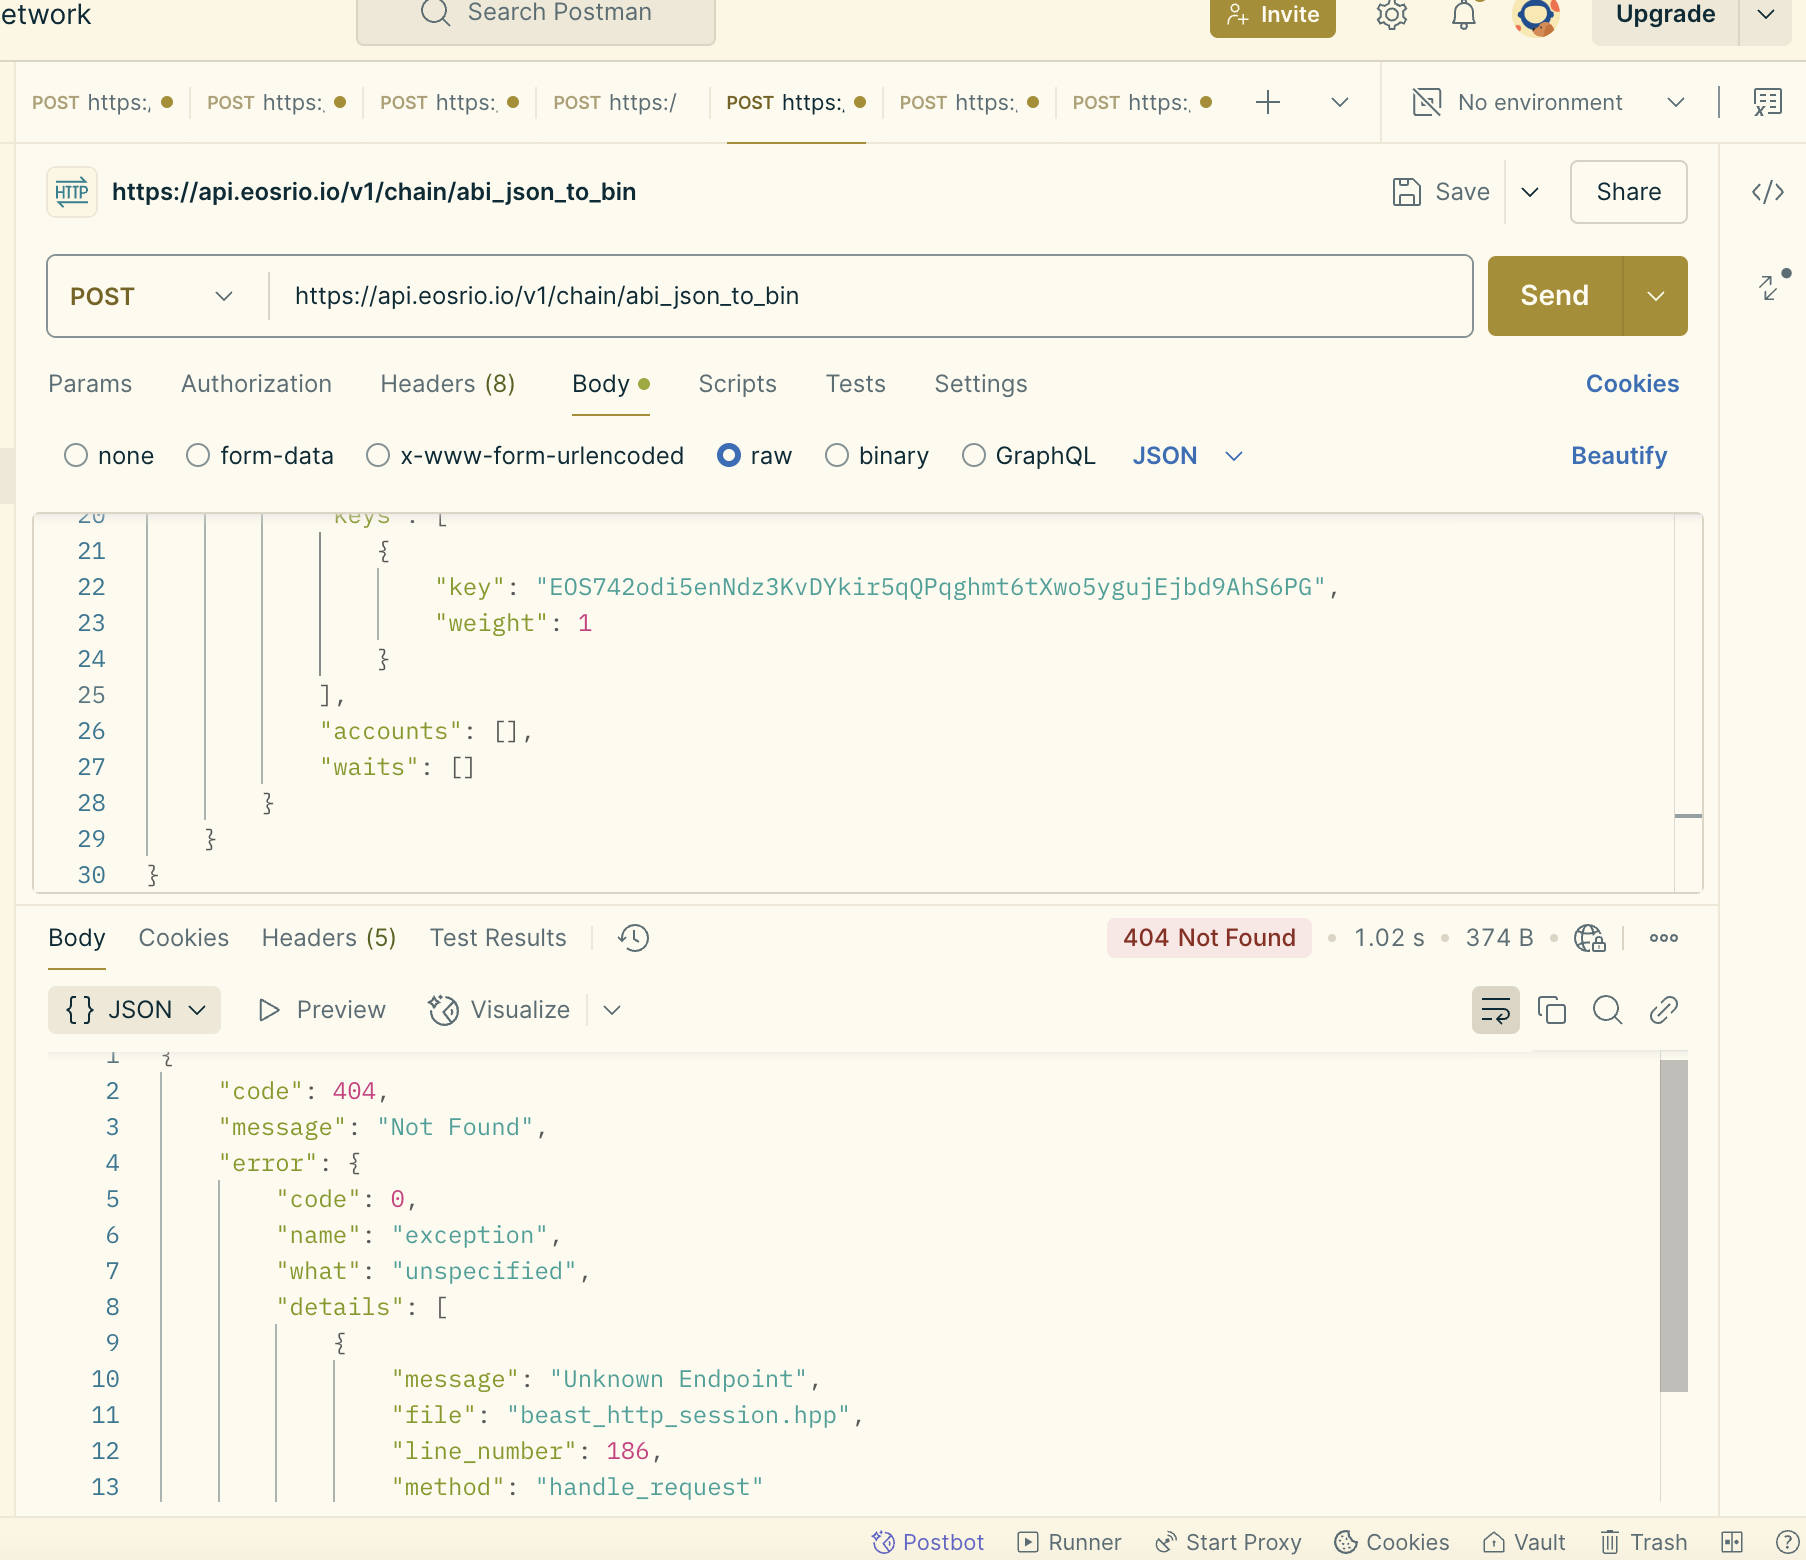Open the response Headers (5) tab

(329, 938)
